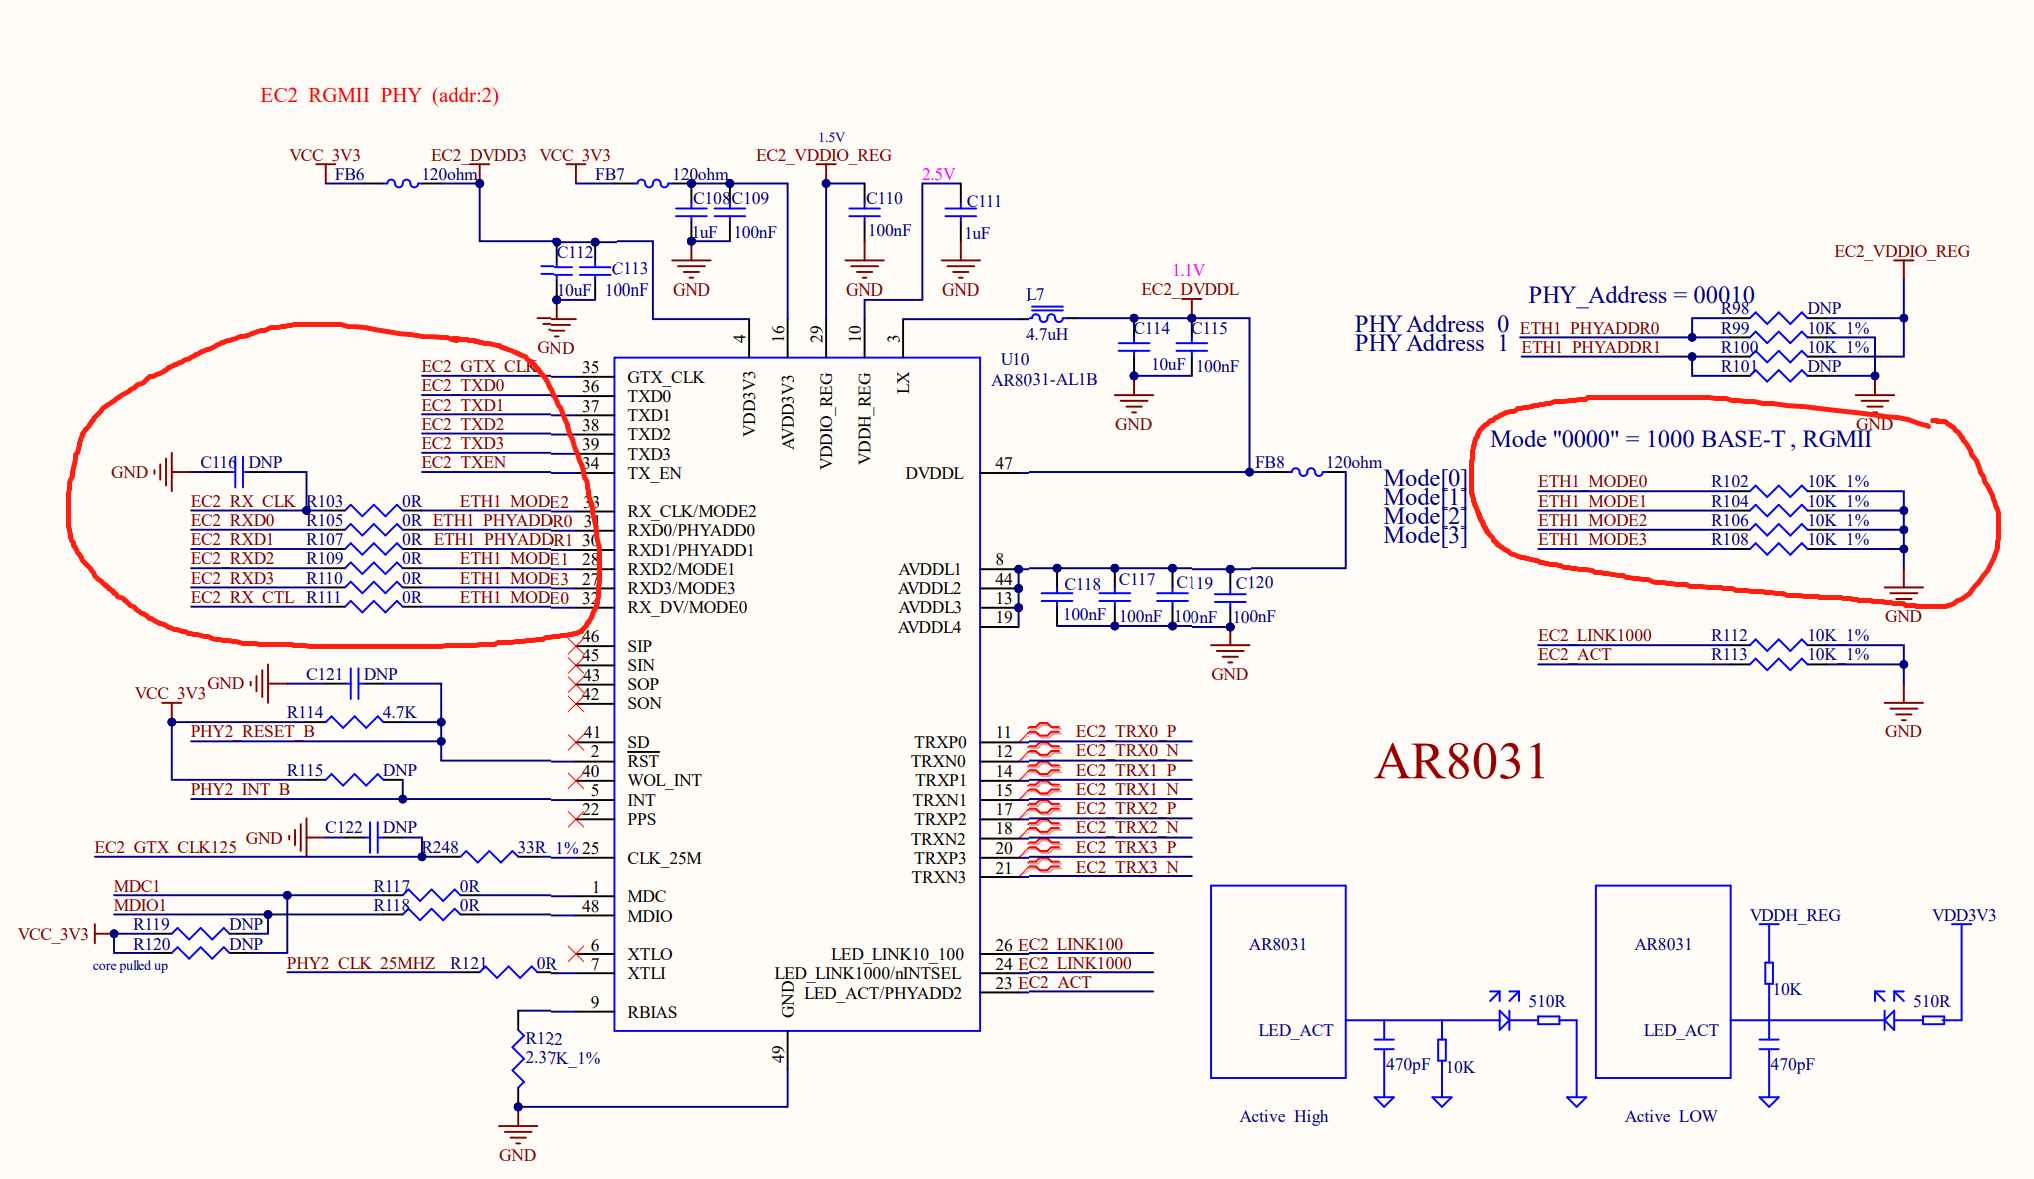The width and height of the screenshot is (2034, 1179).
Task: Select the "R103" resistor label
Action: (324, 501)
